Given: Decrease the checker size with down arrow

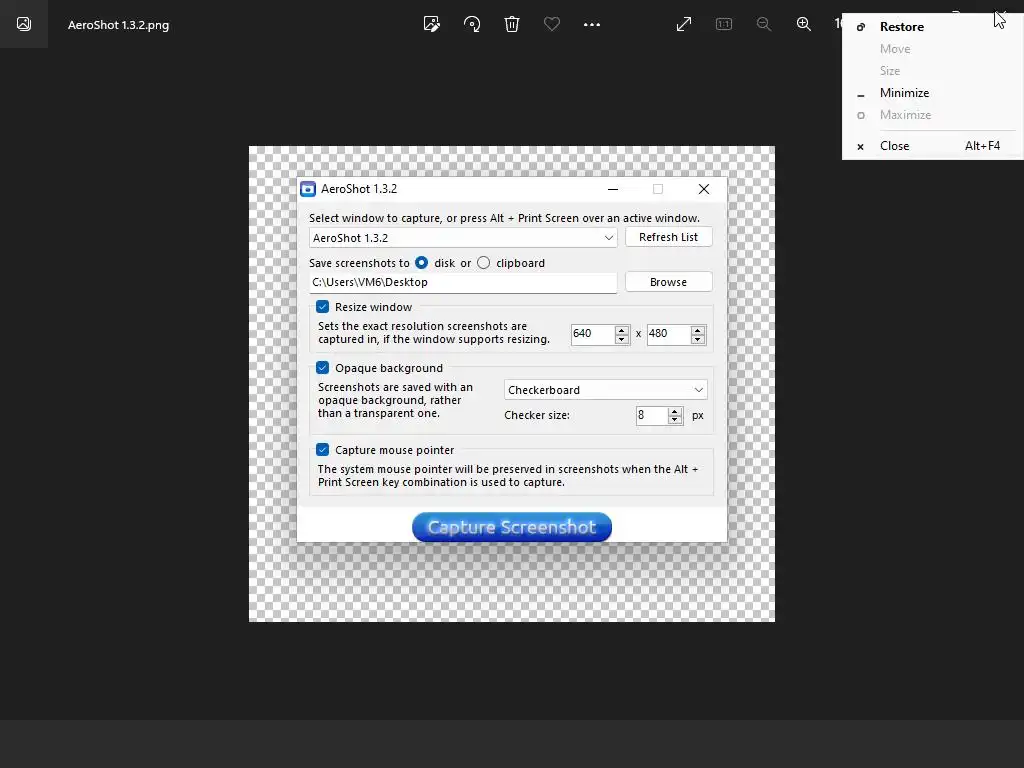Looking at the screenshot, I should tap(675, 420).
